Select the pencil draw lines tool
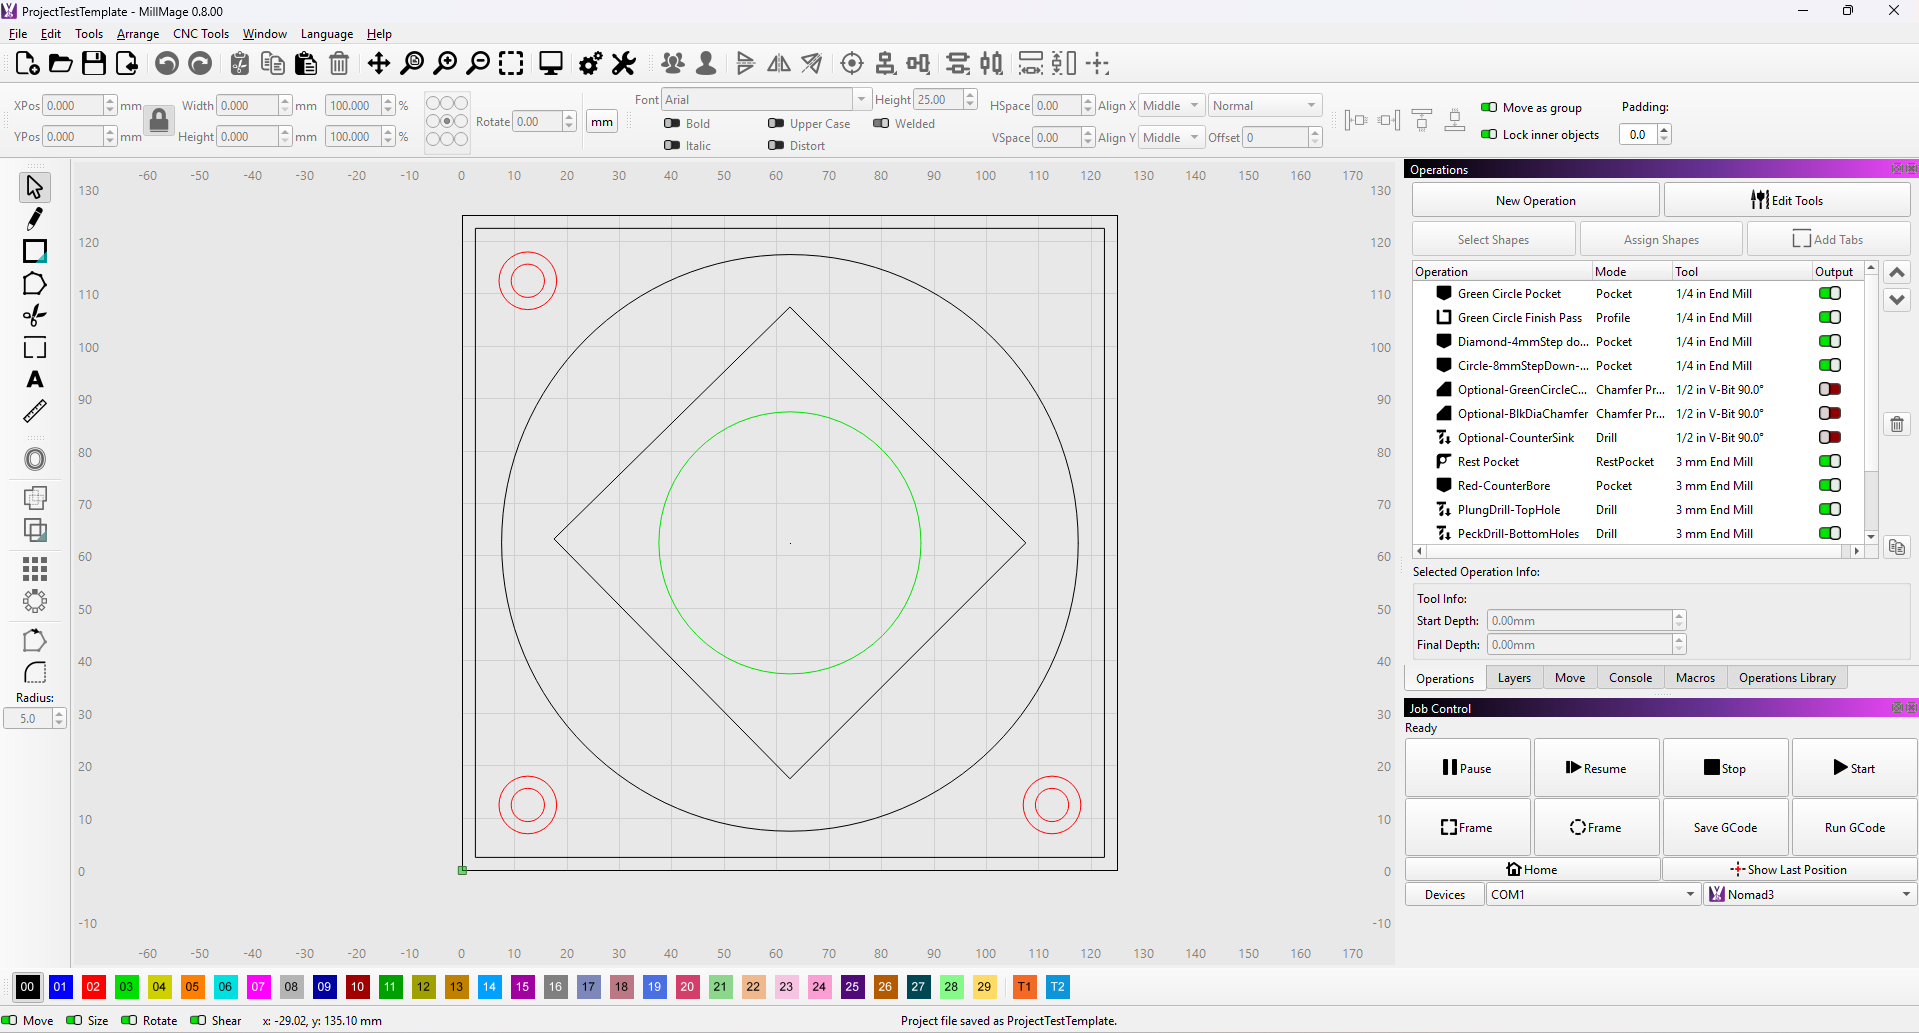 tap(35, 219)
